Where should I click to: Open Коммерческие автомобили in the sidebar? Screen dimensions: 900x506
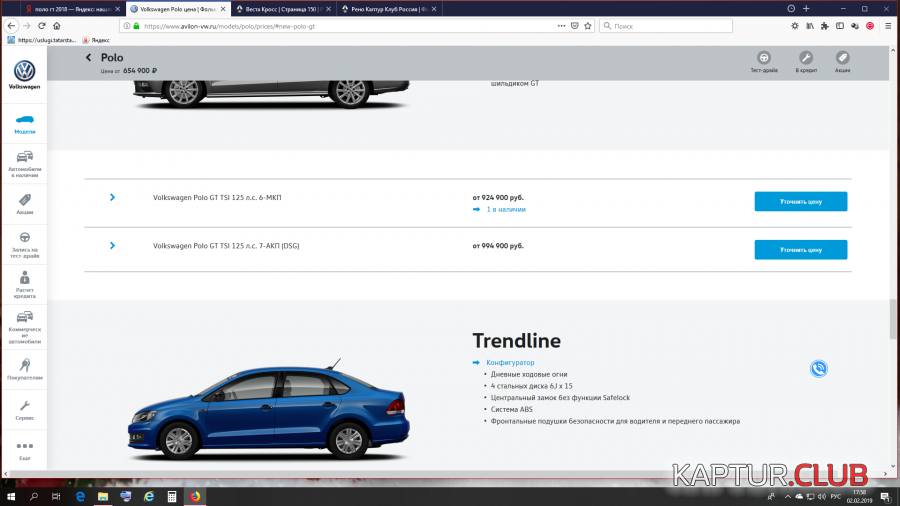click(x=25, y=327)
